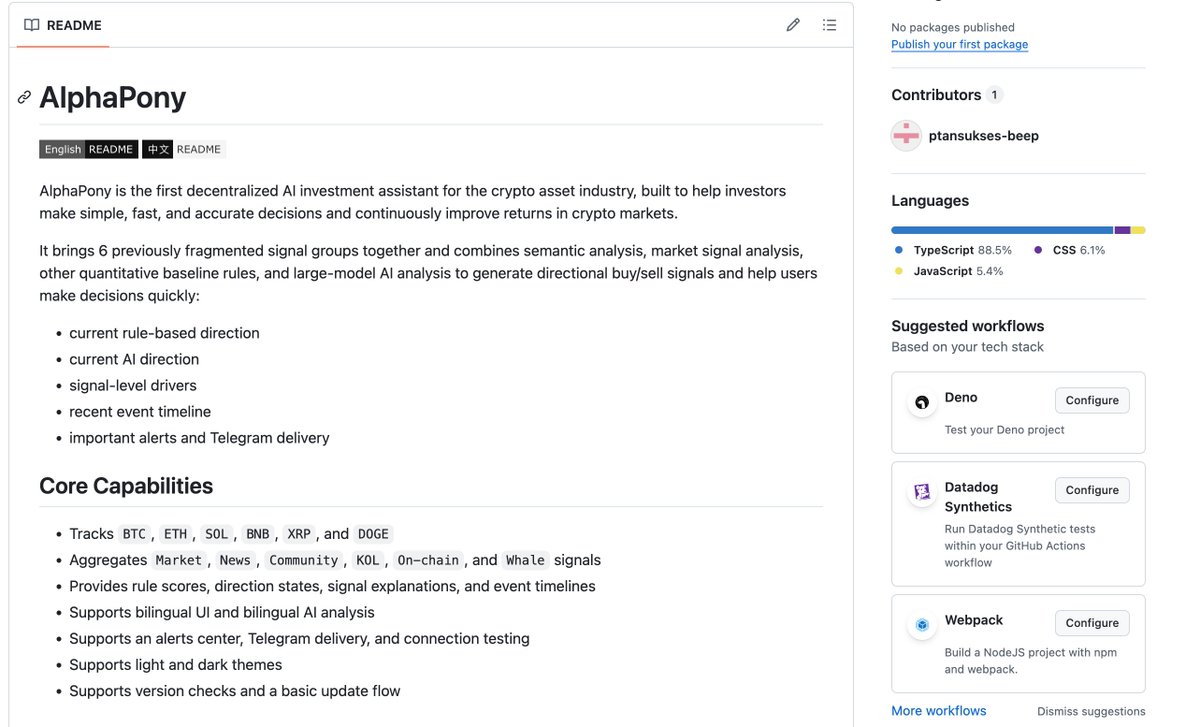Follow the Publish your first package link

pyautogui.click(x=959, y=44)
